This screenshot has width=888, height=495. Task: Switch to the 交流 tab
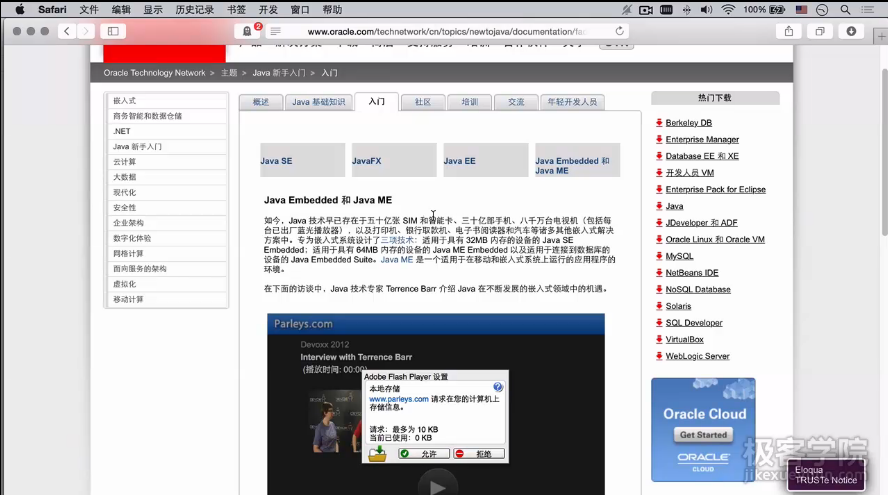(x=516, y=102)
